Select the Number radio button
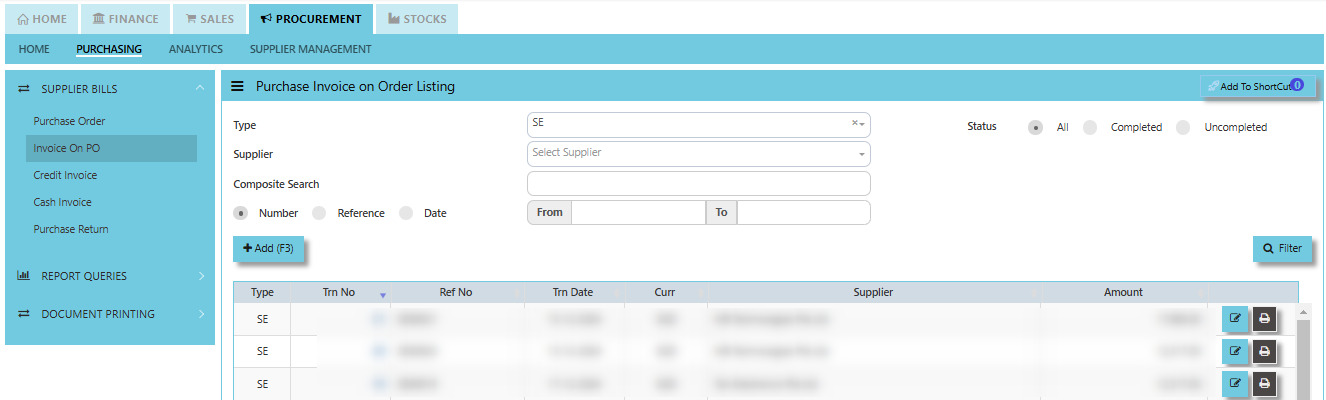The height and width of the screenshot is (400, 1326). click(x=241, y=213)
